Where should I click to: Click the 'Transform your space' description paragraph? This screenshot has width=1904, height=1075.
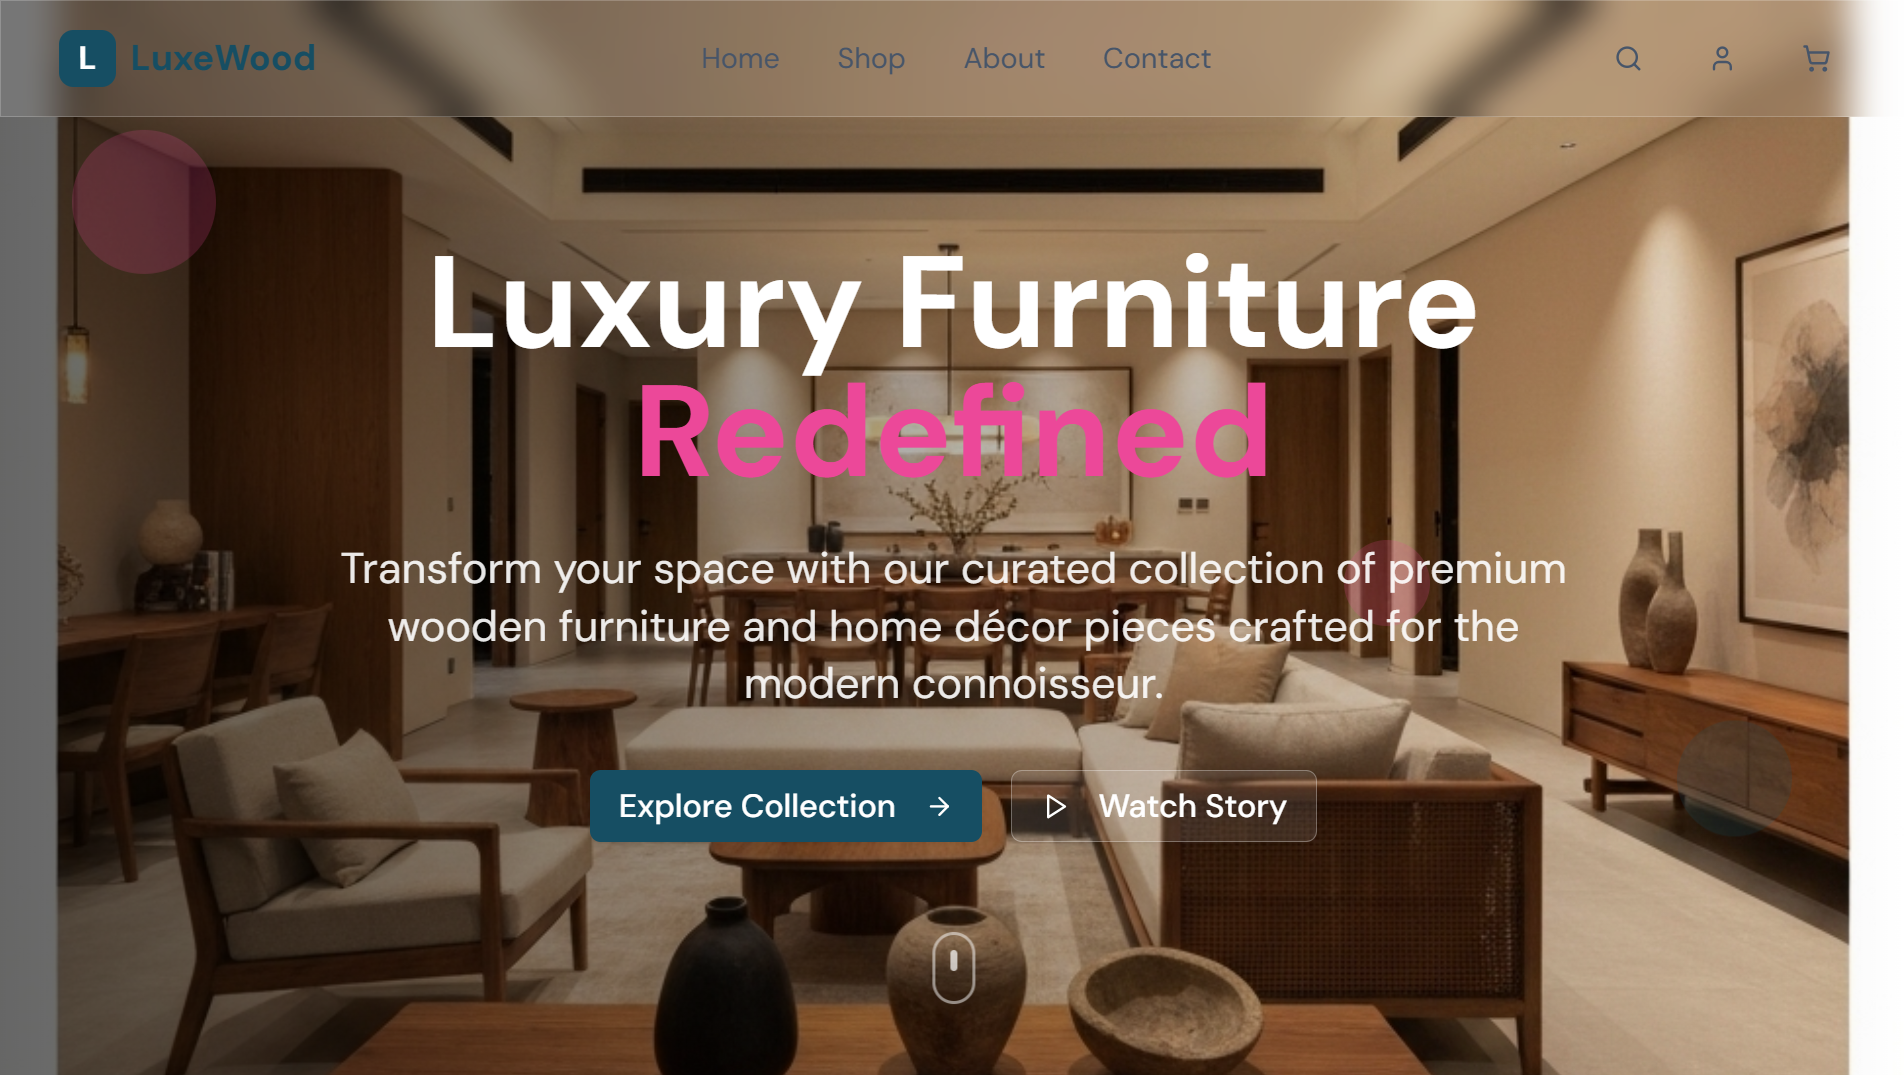tap(953, 627)
